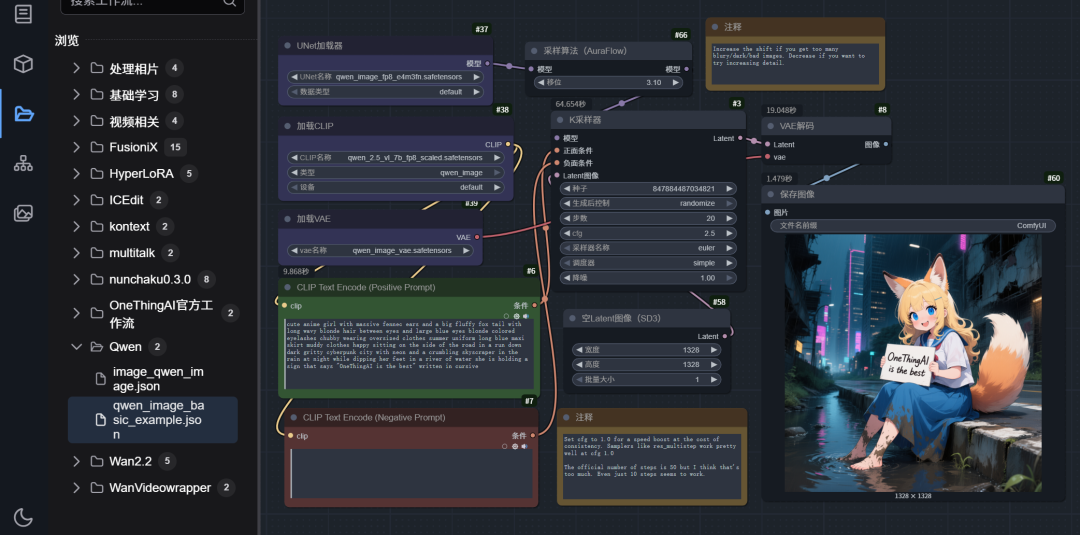Click the workflows open-folder icon in sidebar

click(23, 113)
